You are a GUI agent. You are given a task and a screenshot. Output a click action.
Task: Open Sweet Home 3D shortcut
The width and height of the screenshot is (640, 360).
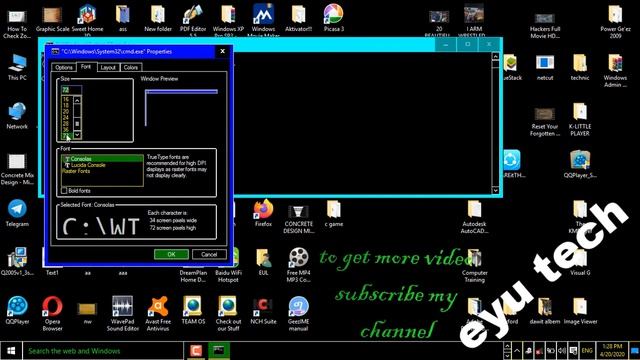point(87,19)
